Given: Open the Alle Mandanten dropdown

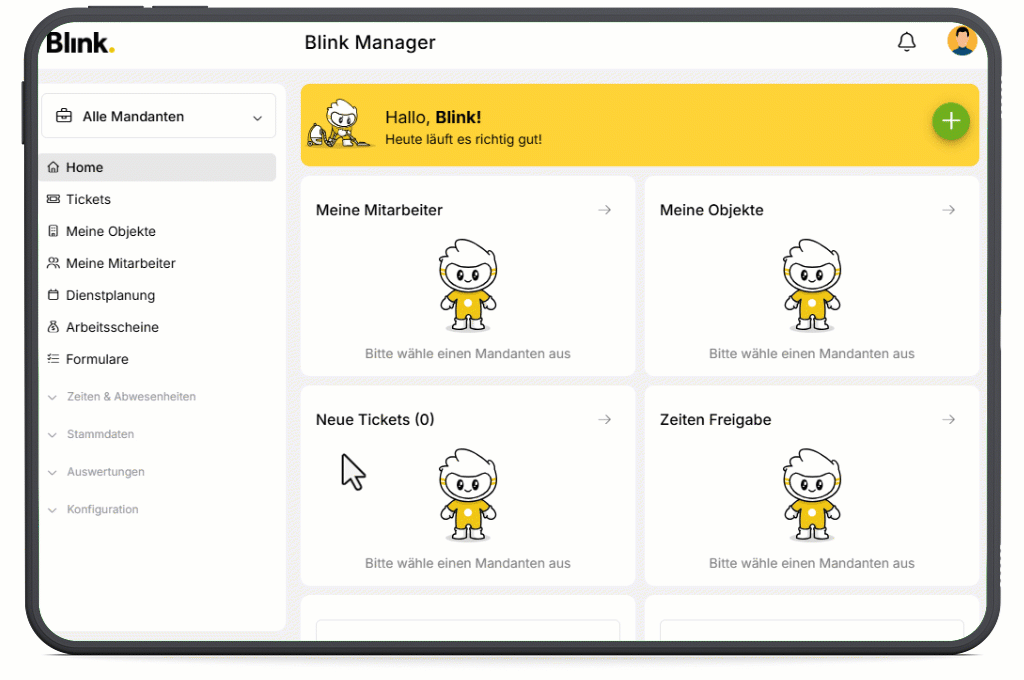Looking at the screenshot, I should click(x=159, y=116).
